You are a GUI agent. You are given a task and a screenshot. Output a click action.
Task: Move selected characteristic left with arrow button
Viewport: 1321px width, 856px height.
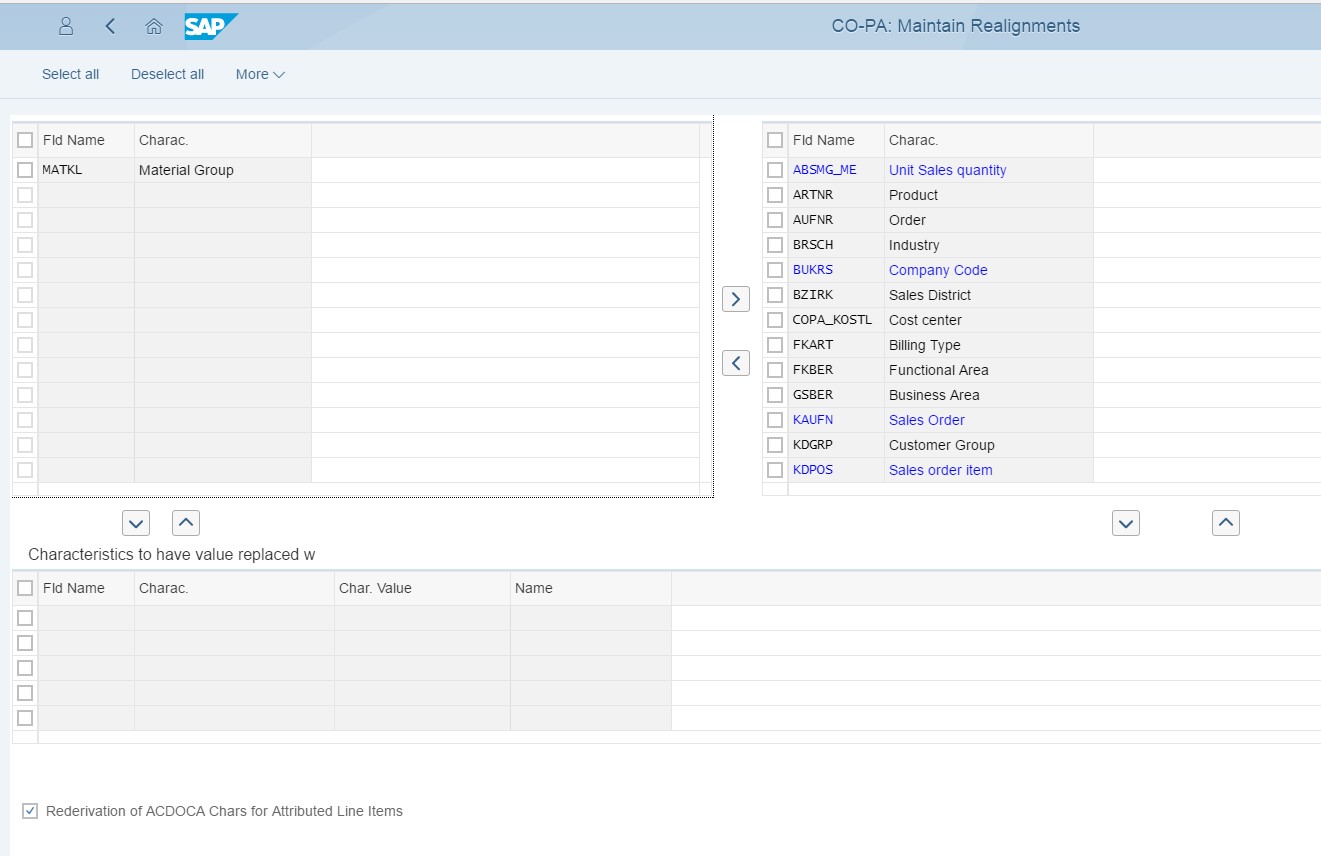(736, 363)
